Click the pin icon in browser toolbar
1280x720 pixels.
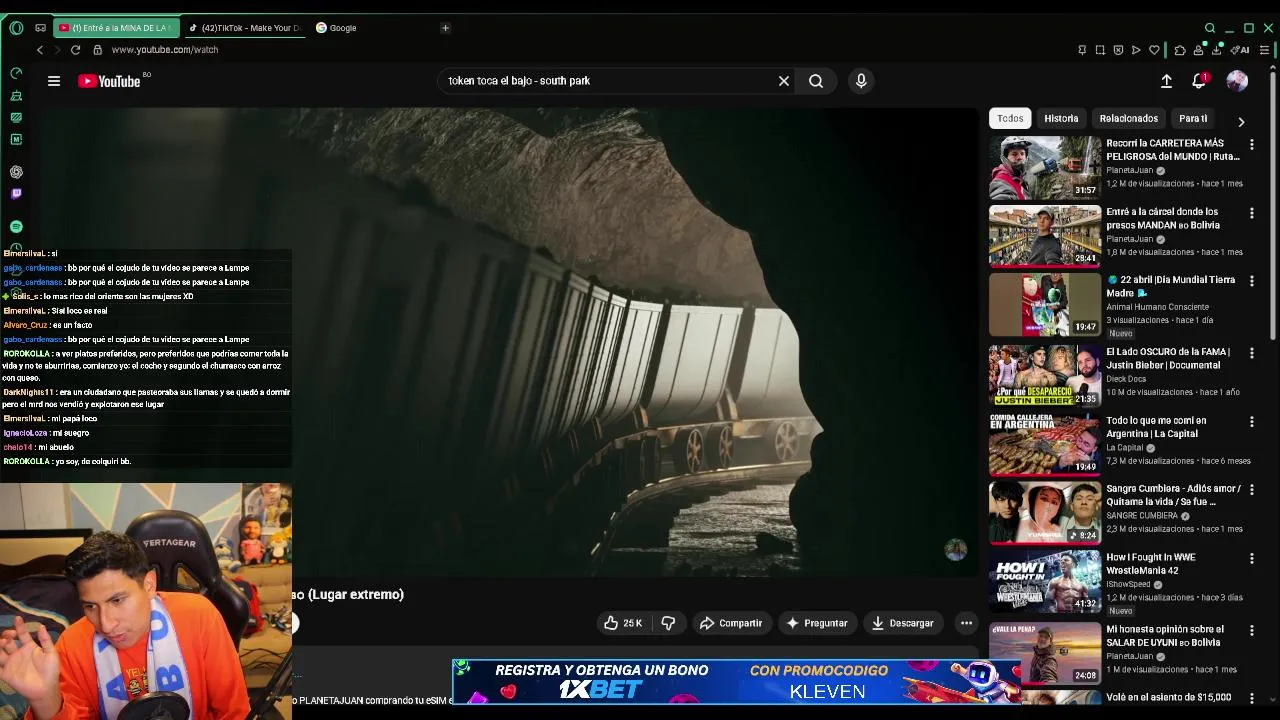(1082, 50)
